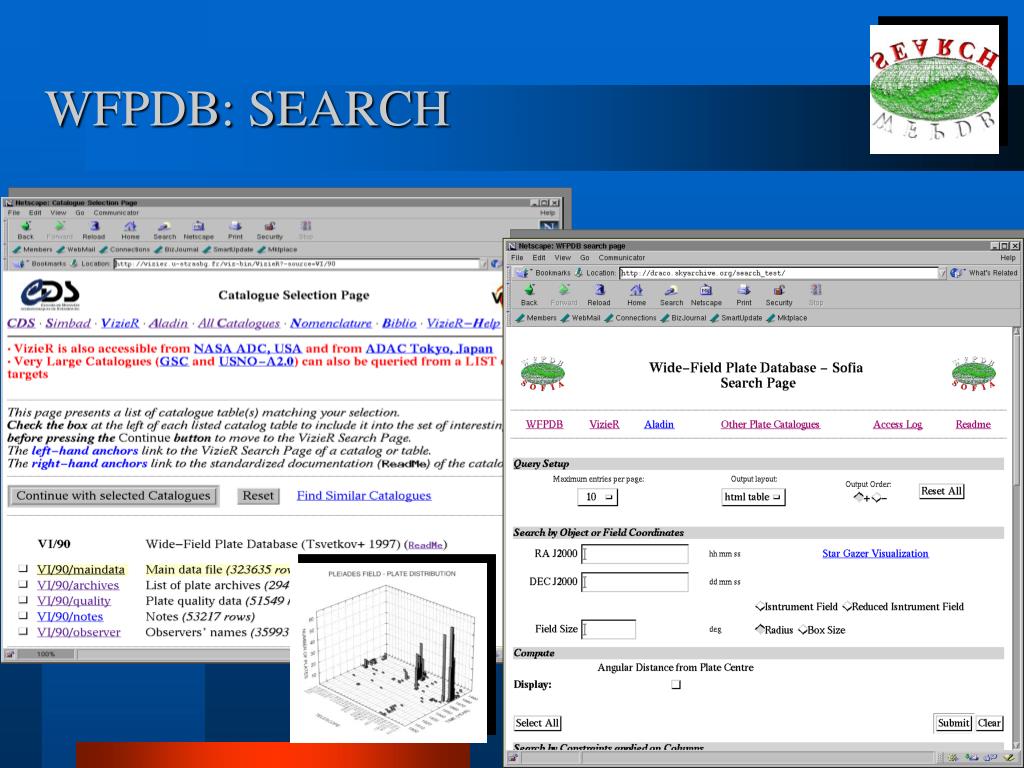Check the VI/90/notes catalogue box
The height and width of the screenshot is (768, 1024).
click(24, 616)
